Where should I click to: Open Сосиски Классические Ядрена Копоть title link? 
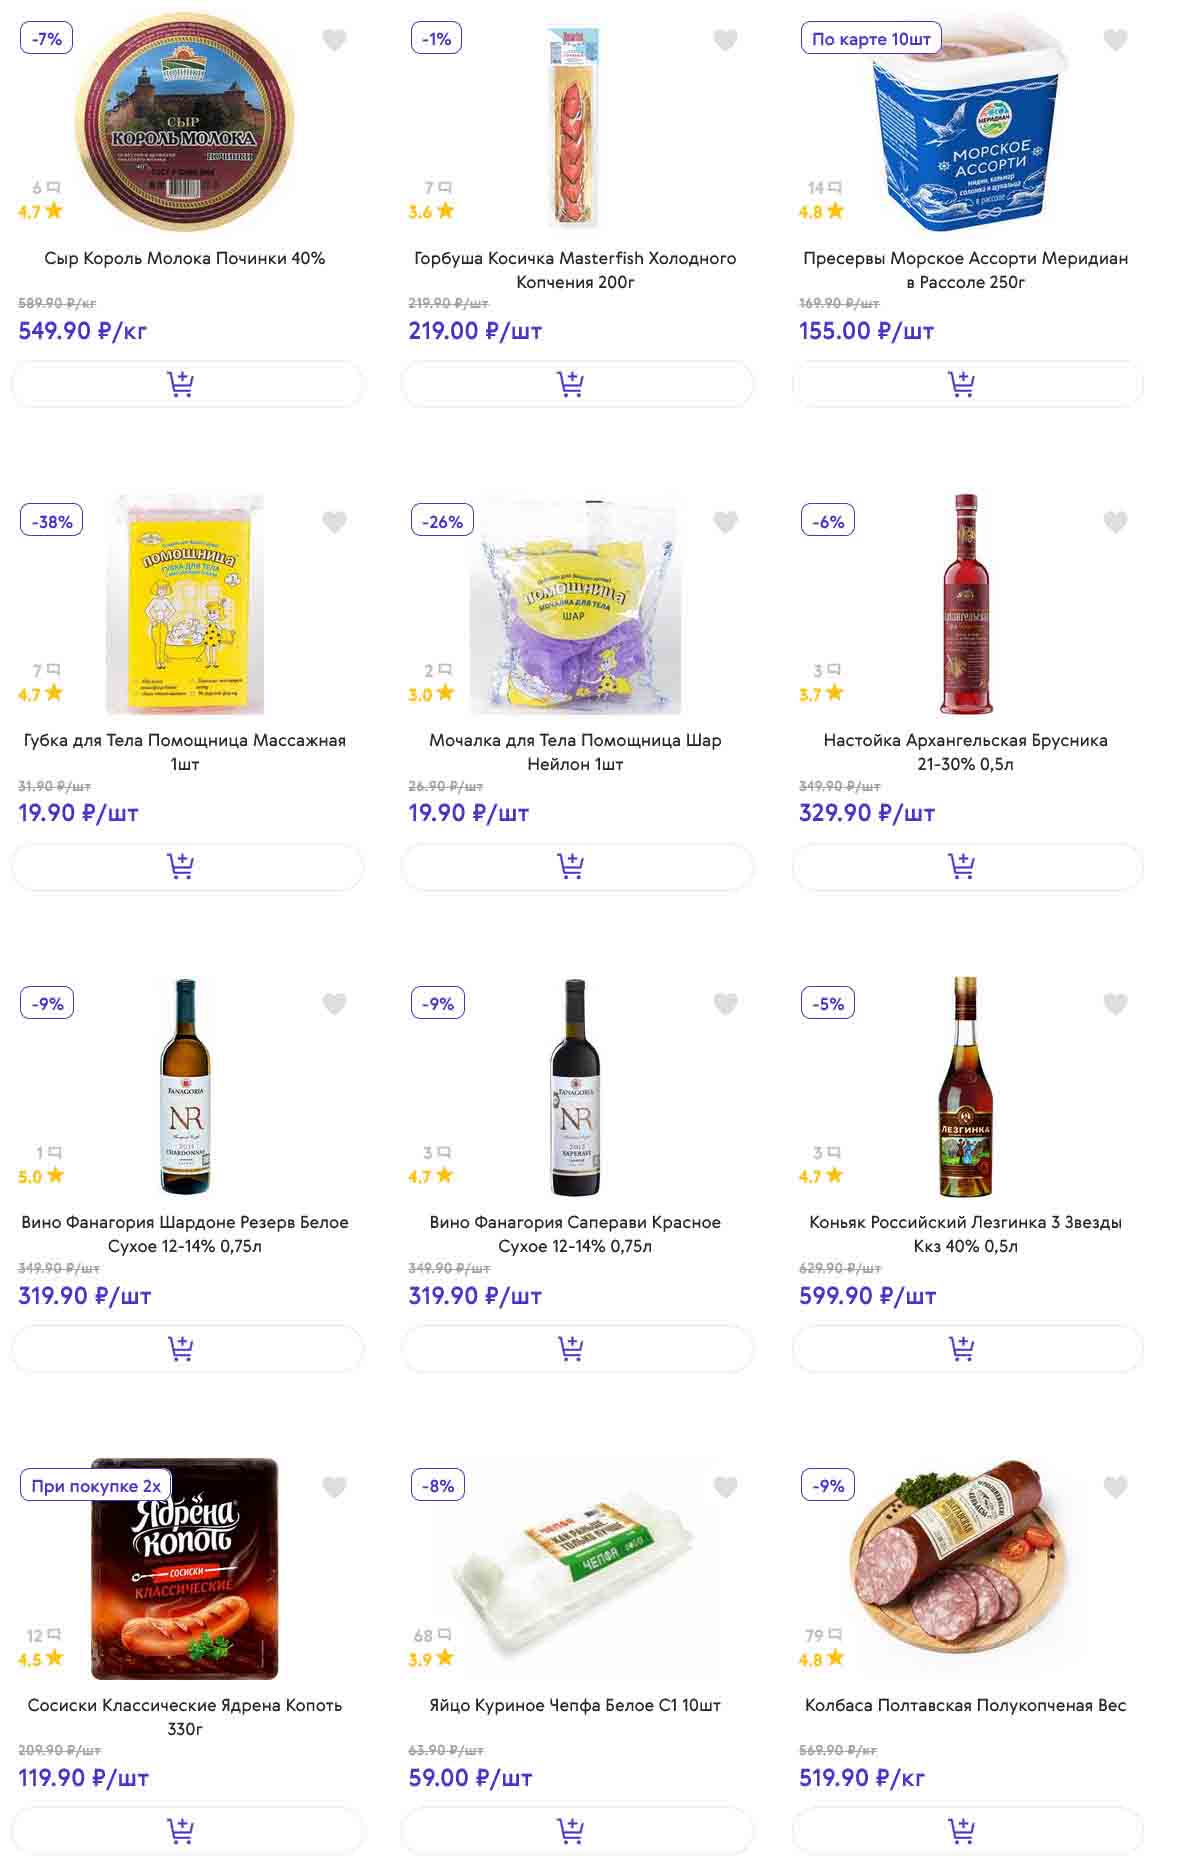185,1716
